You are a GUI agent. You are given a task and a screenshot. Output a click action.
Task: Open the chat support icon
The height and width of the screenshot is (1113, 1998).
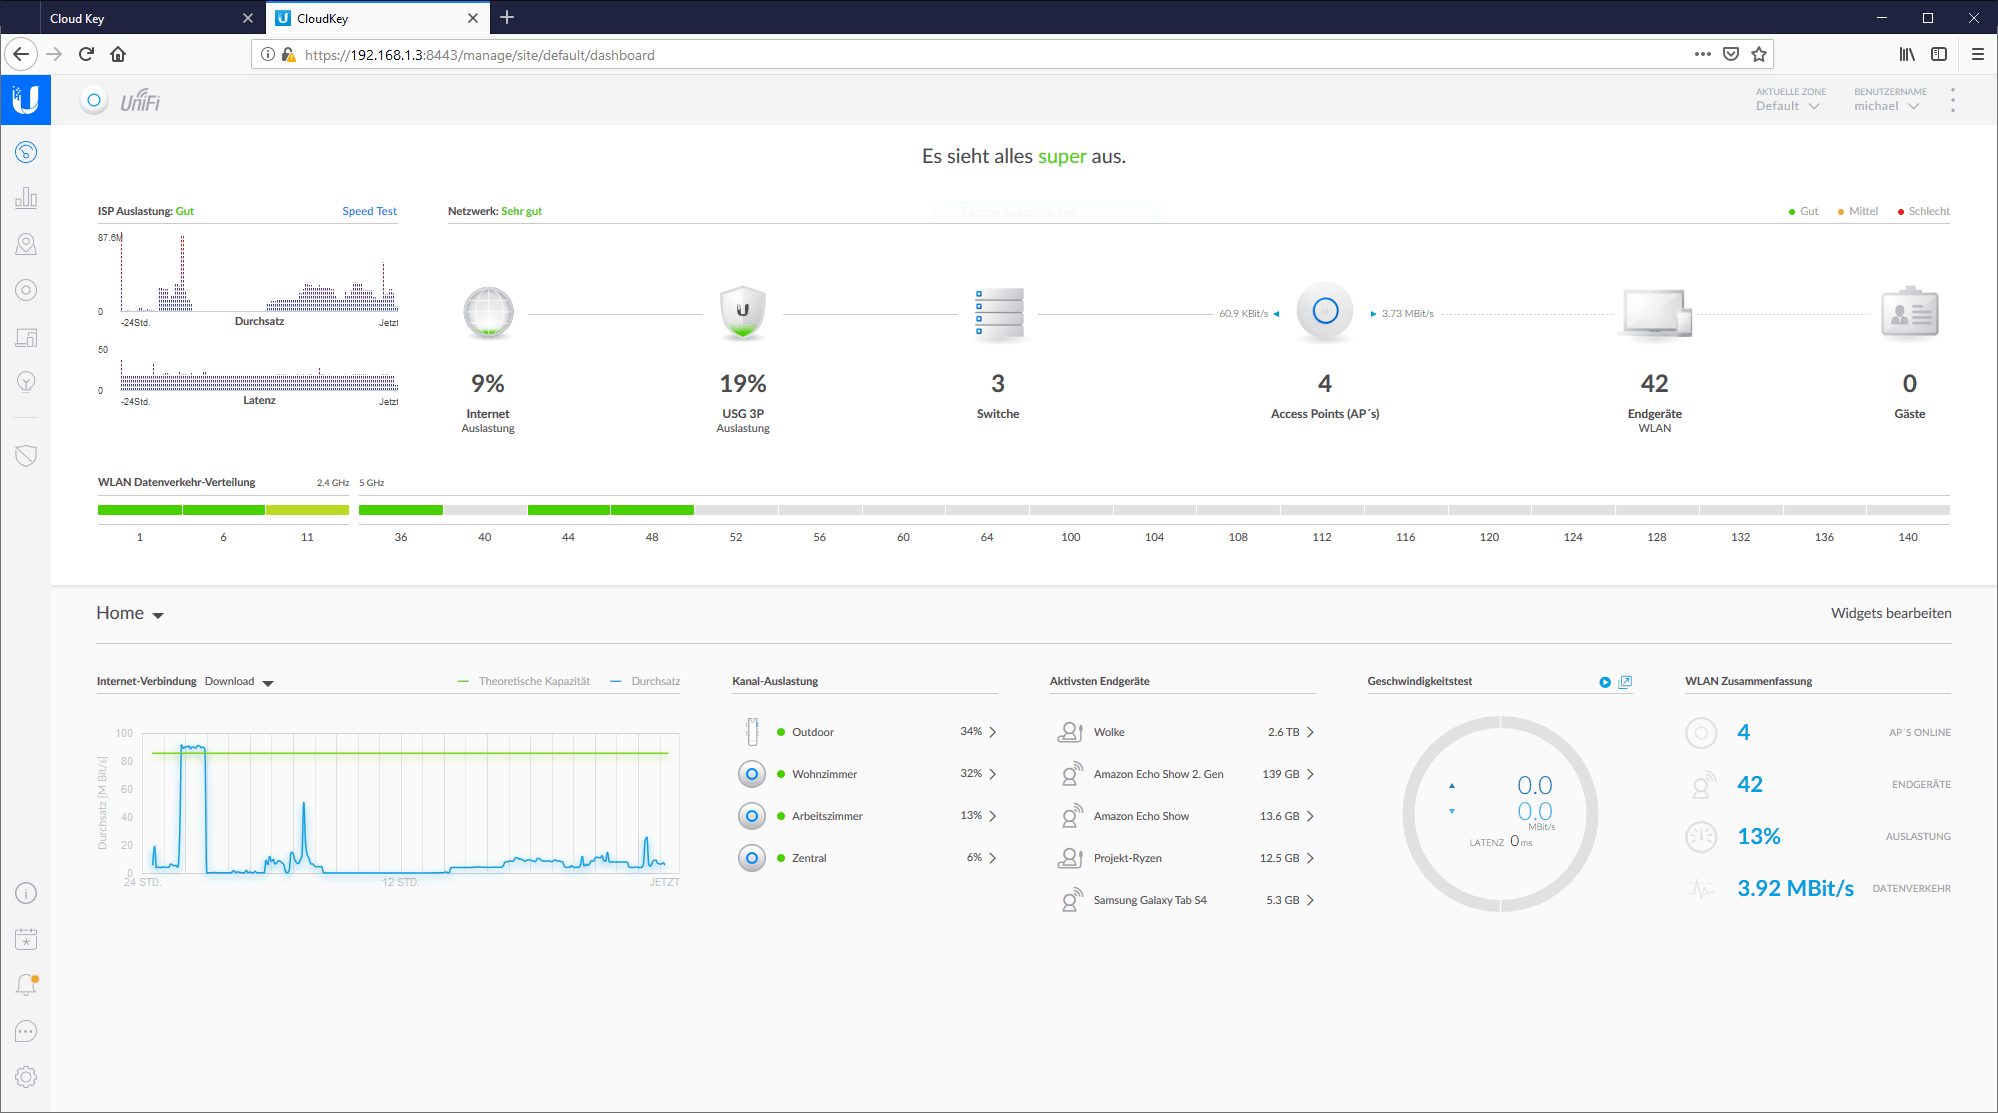(x=26, y=1031)
